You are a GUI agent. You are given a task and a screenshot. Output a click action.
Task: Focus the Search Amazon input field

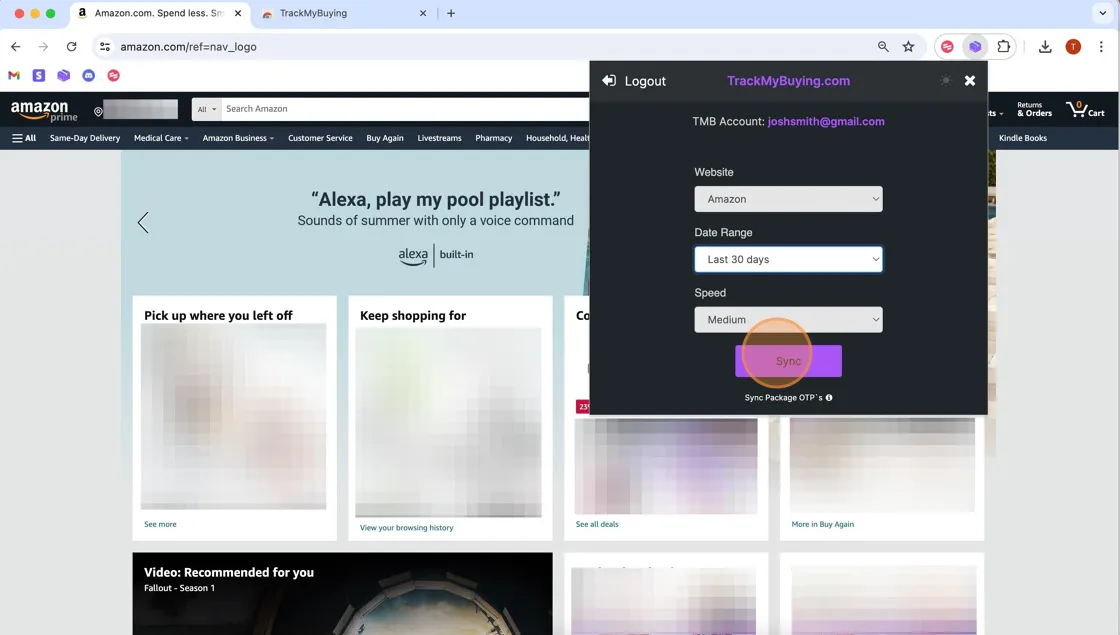click(x=406, y=109)
